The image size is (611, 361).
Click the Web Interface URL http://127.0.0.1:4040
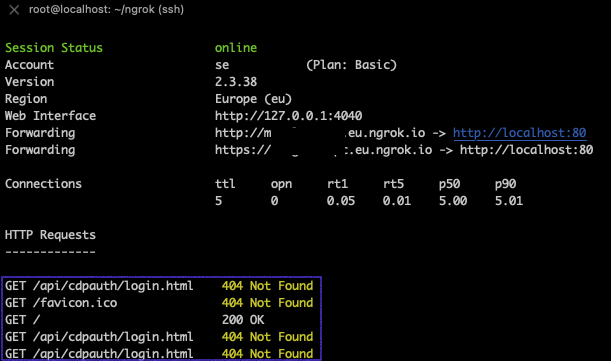pyautogui.click(x=288, y=116)
